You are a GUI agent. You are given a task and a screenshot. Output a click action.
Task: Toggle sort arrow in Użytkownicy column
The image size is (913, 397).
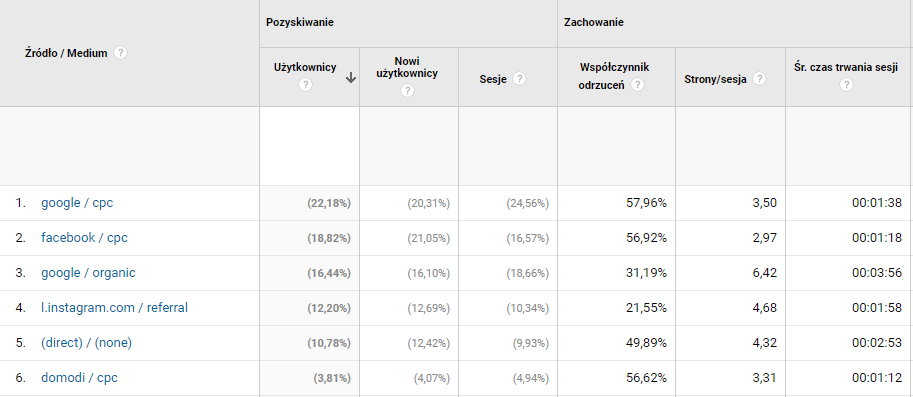[351, 79]
